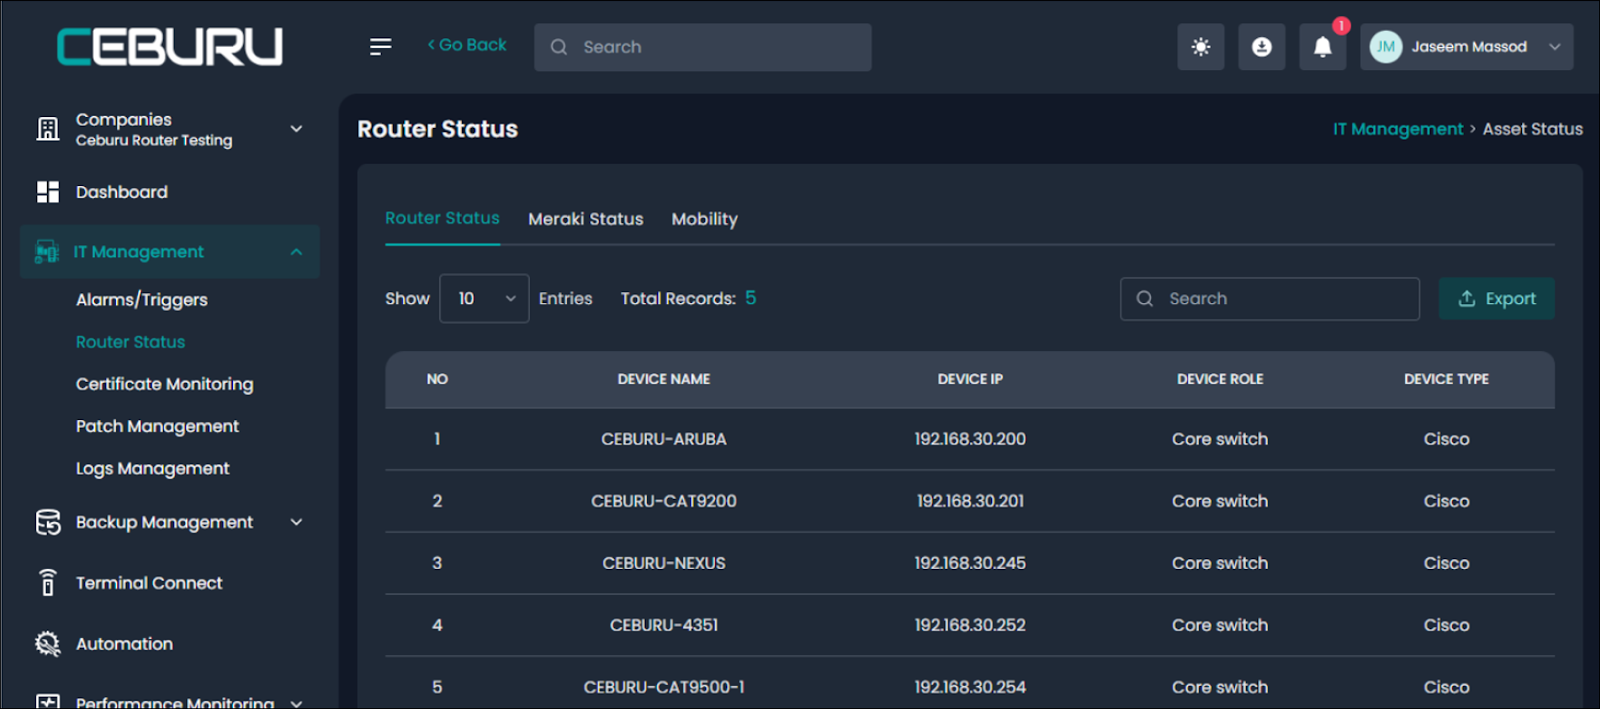Toggle the hamburger sidebar menu icon
Viewport: 1600px width, 709px height.
pos(380,47)
